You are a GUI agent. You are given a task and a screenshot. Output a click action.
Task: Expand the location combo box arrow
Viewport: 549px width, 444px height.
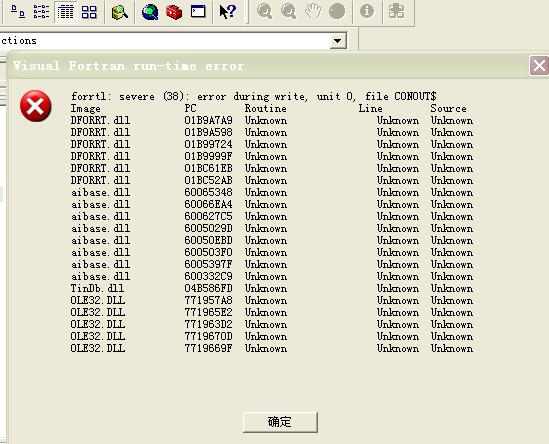[x=338, y=41]
